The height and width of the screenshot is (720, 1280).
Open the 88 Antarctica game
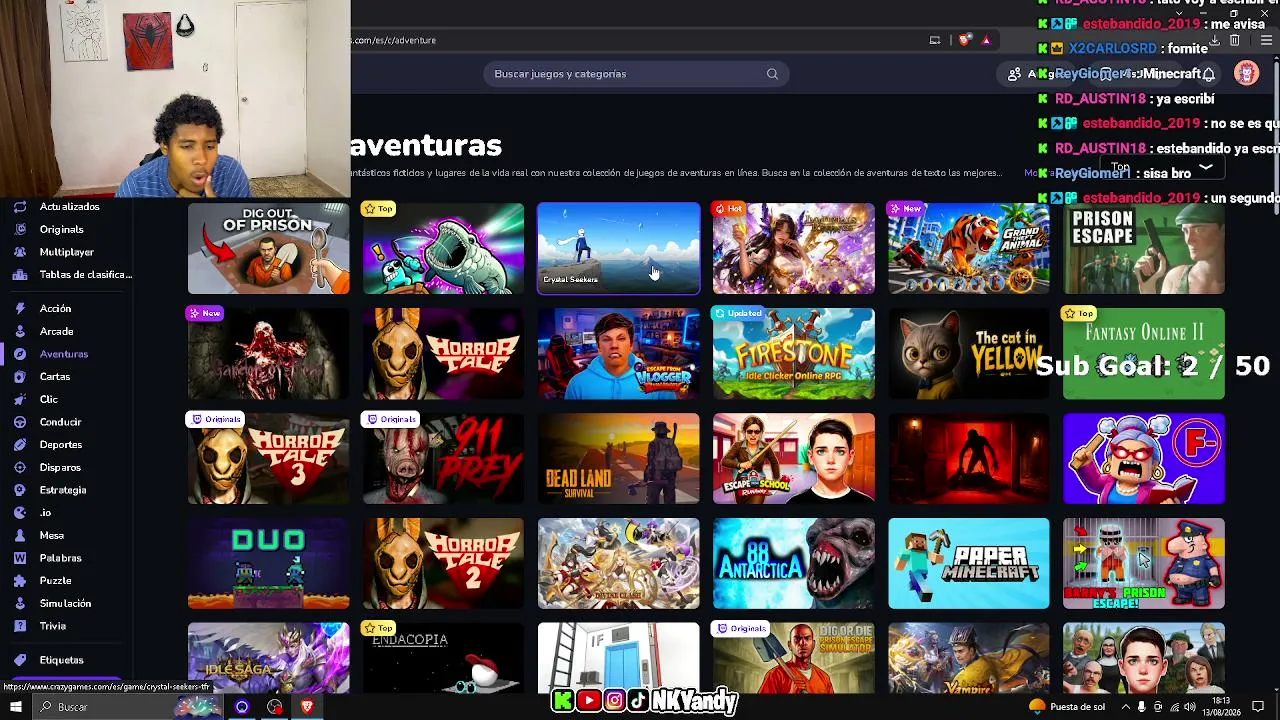[794, 564]
